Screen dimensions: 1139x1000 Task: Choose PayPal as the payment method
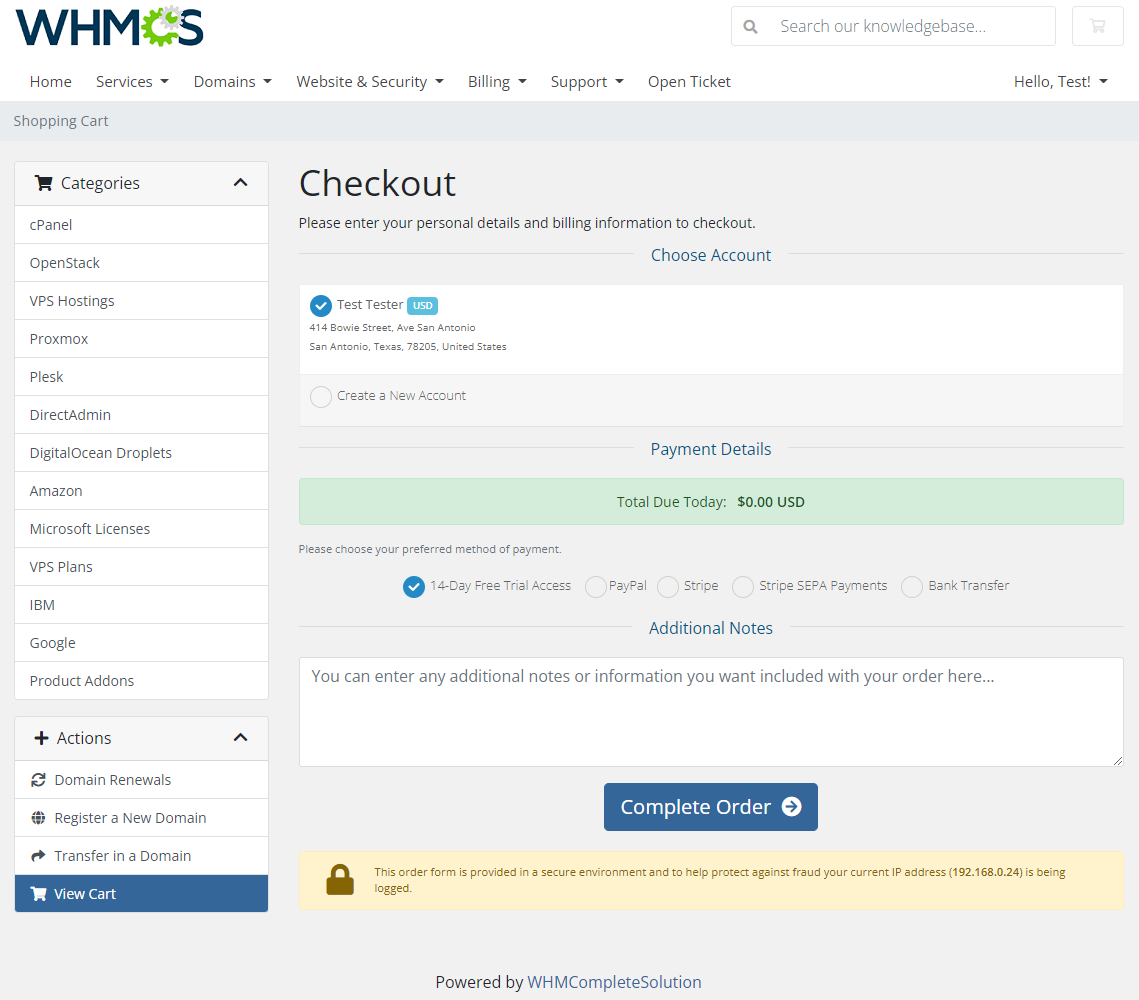pos(595,587)
